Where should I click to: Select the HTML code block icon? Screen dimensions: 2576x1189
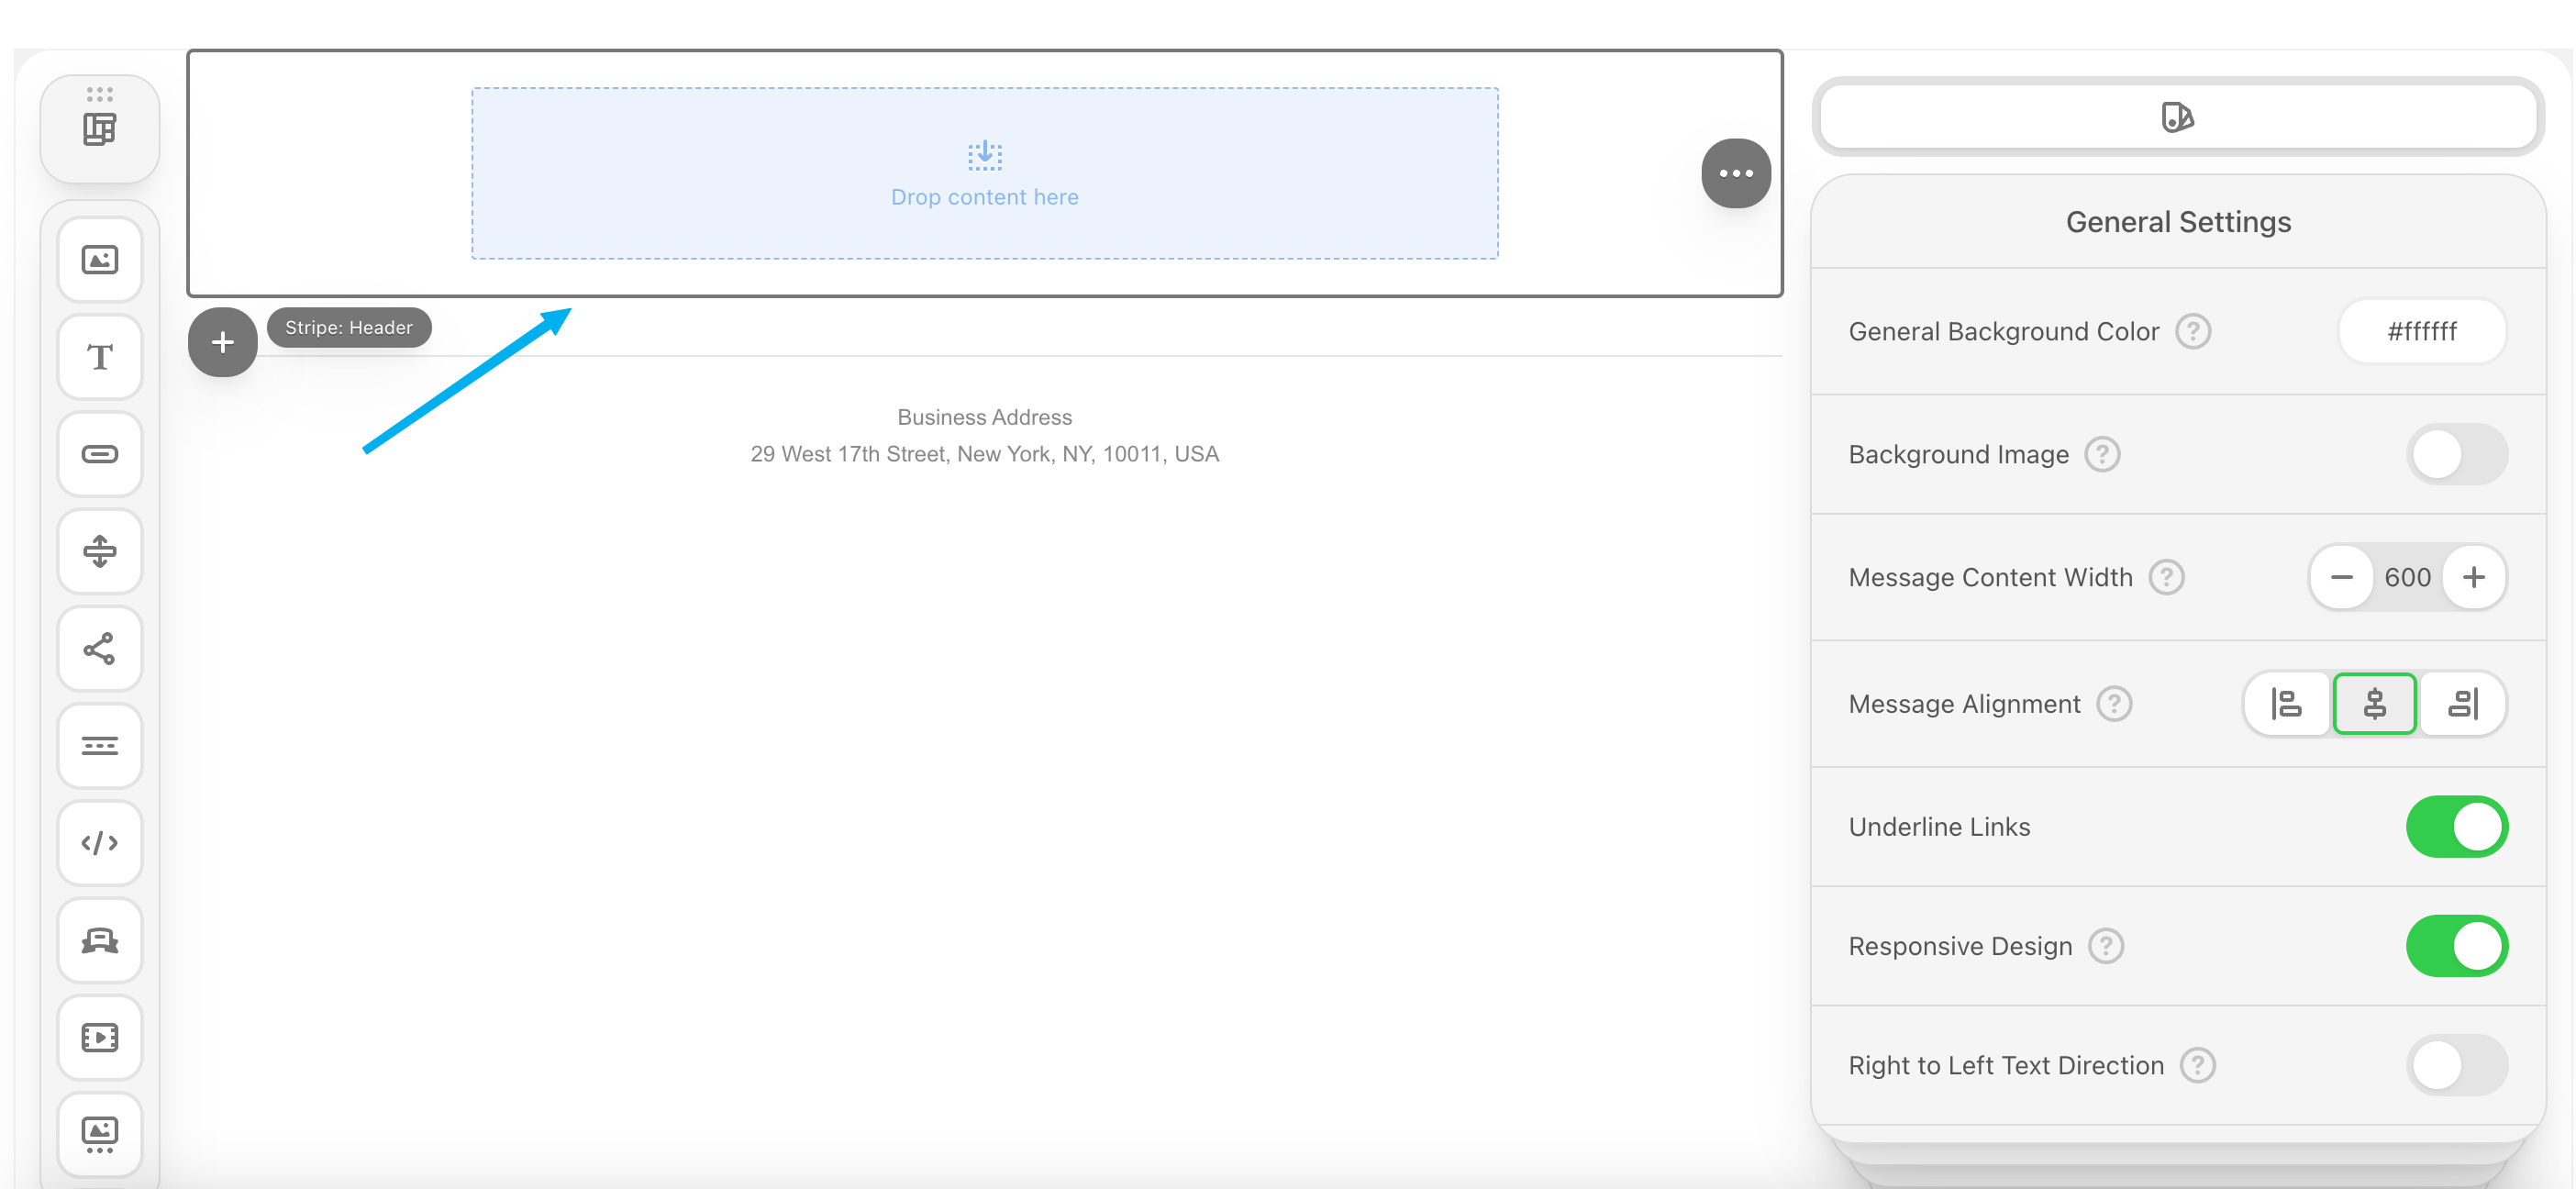[x=100, y=843]
